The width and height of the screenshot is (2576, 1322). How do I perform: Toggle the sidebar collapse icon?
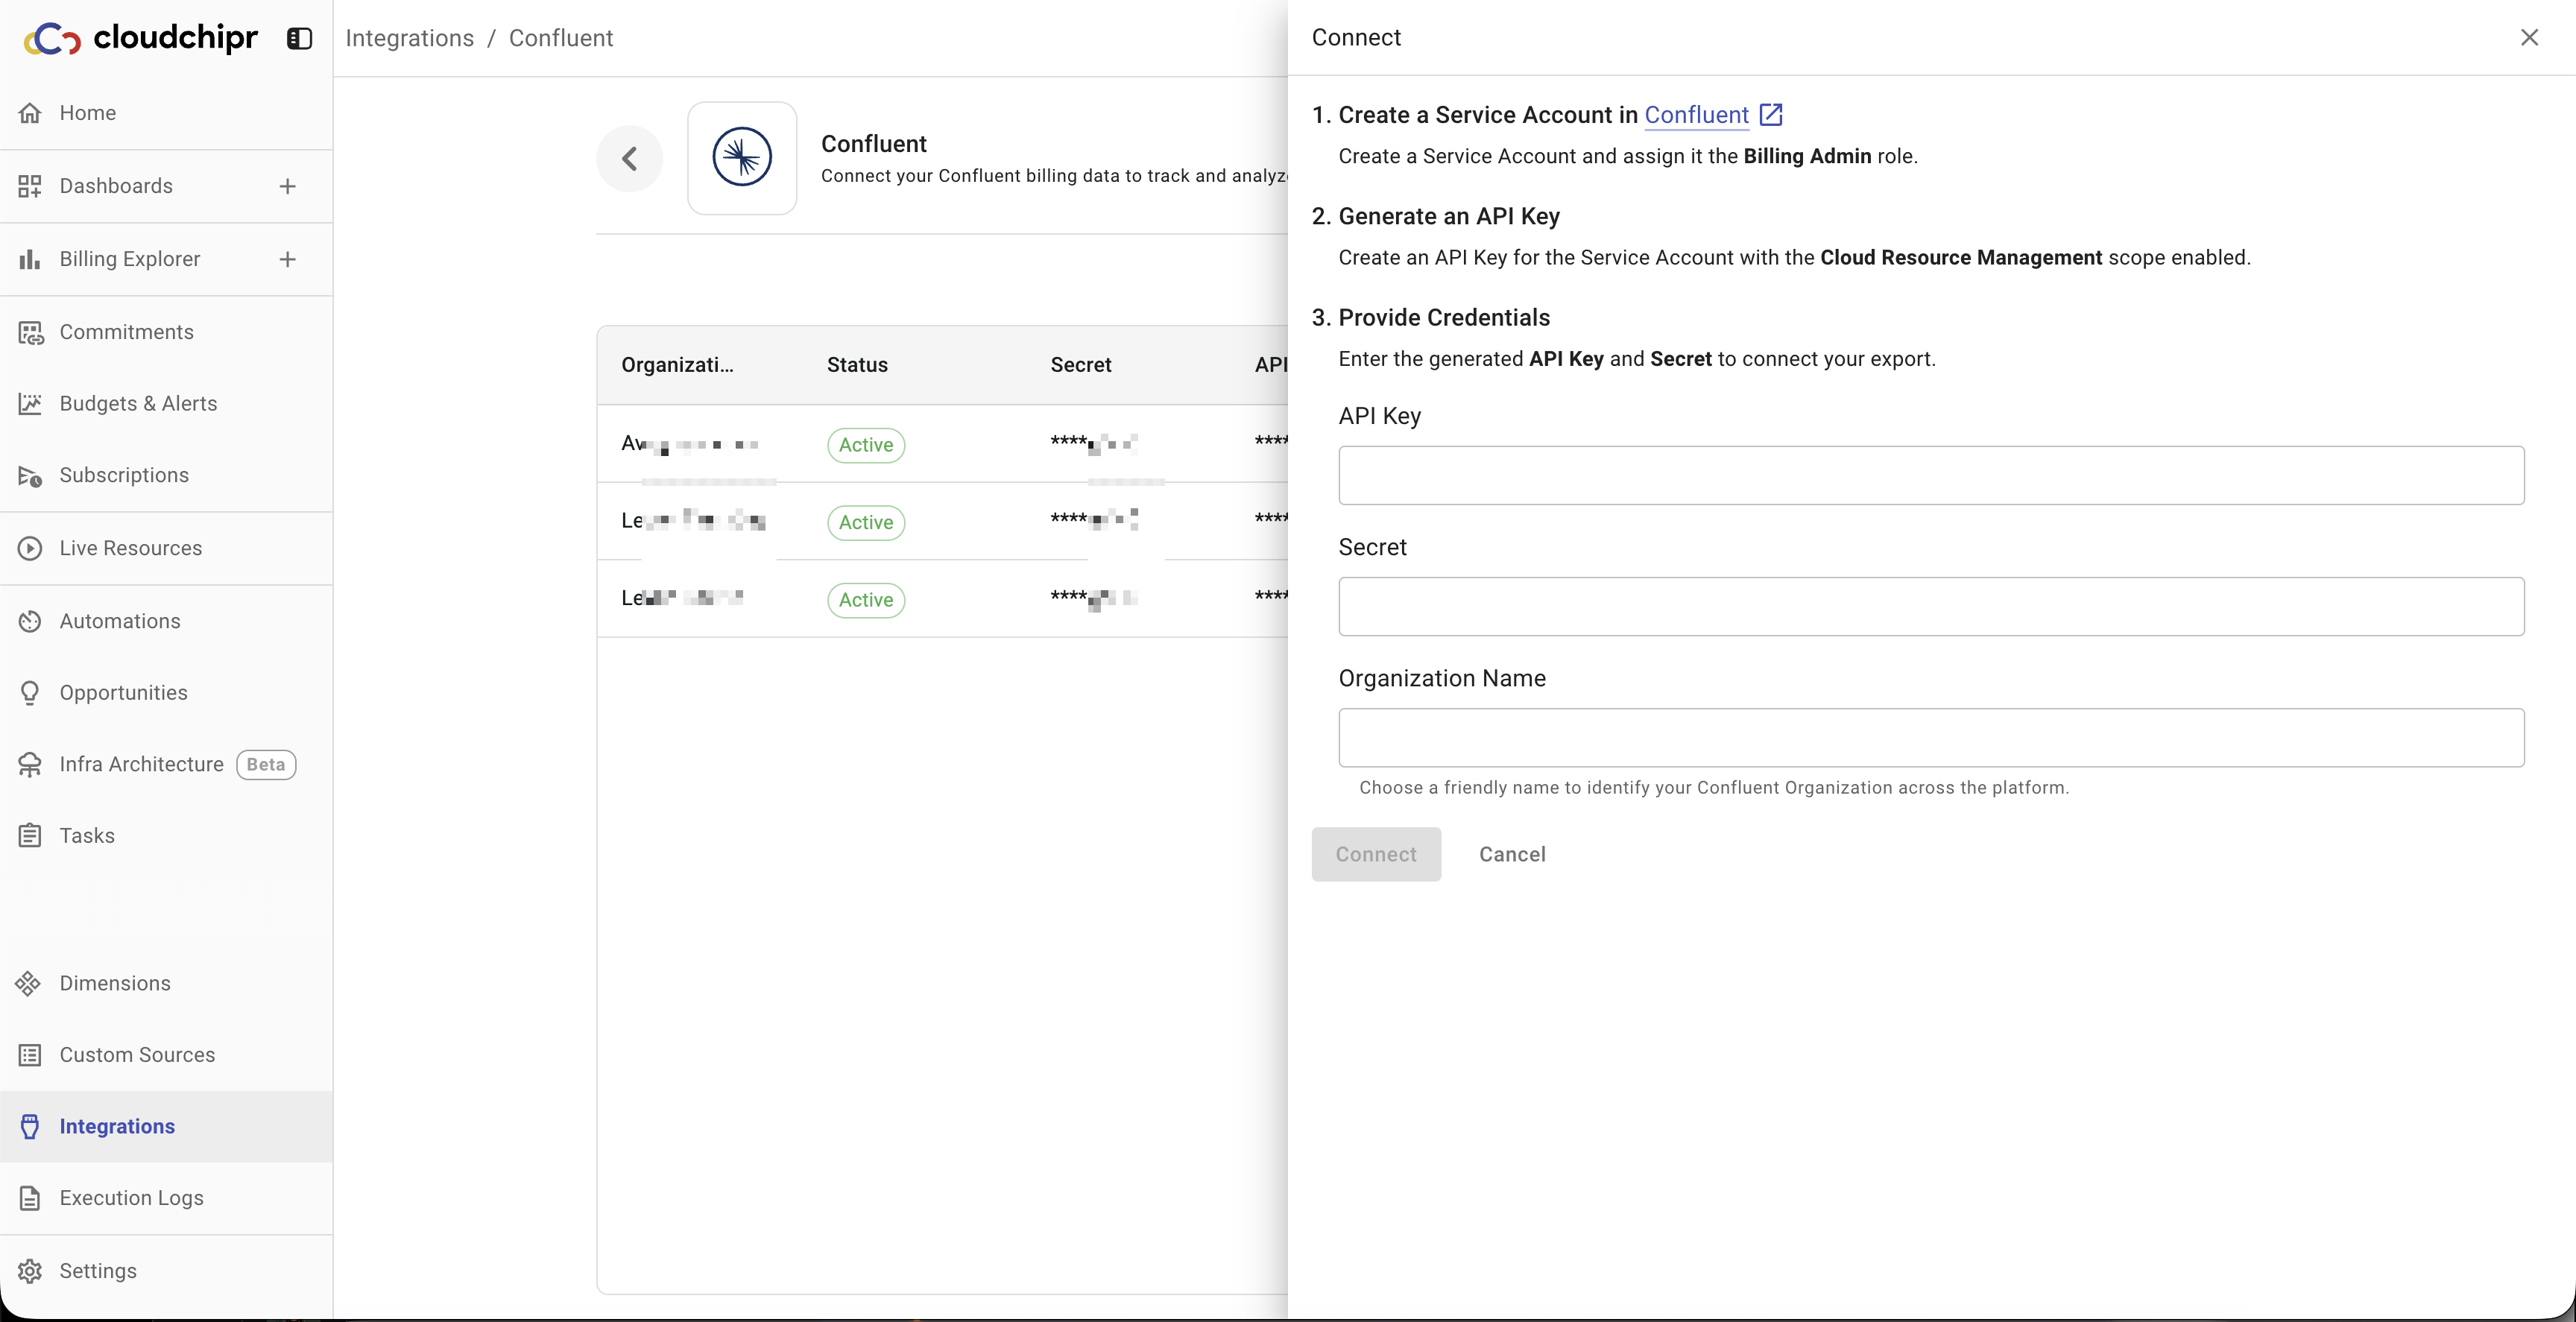(299, 38)
